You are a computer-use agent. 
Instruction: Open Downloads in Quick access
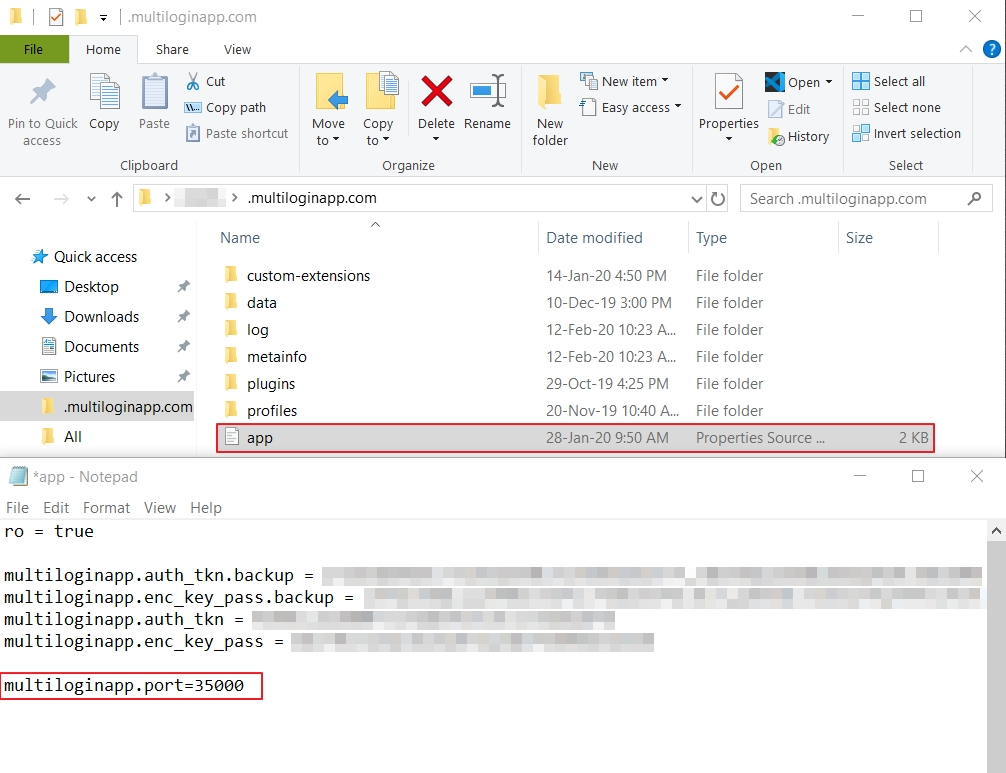(x=101, y=317)
